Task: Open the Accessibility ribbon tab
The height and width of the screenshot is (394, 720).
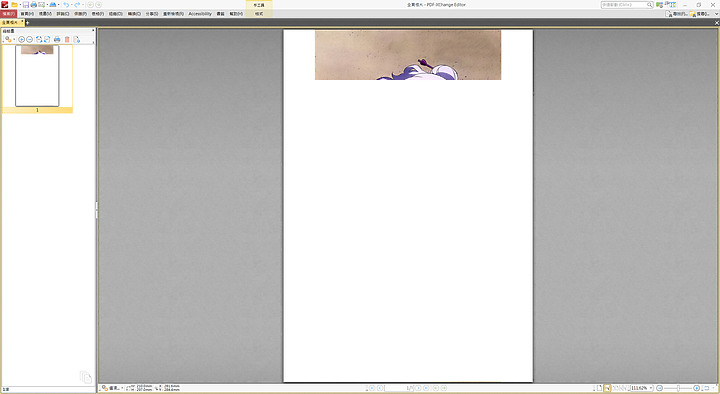Action: pyautogui.click(x=200, y=14)
